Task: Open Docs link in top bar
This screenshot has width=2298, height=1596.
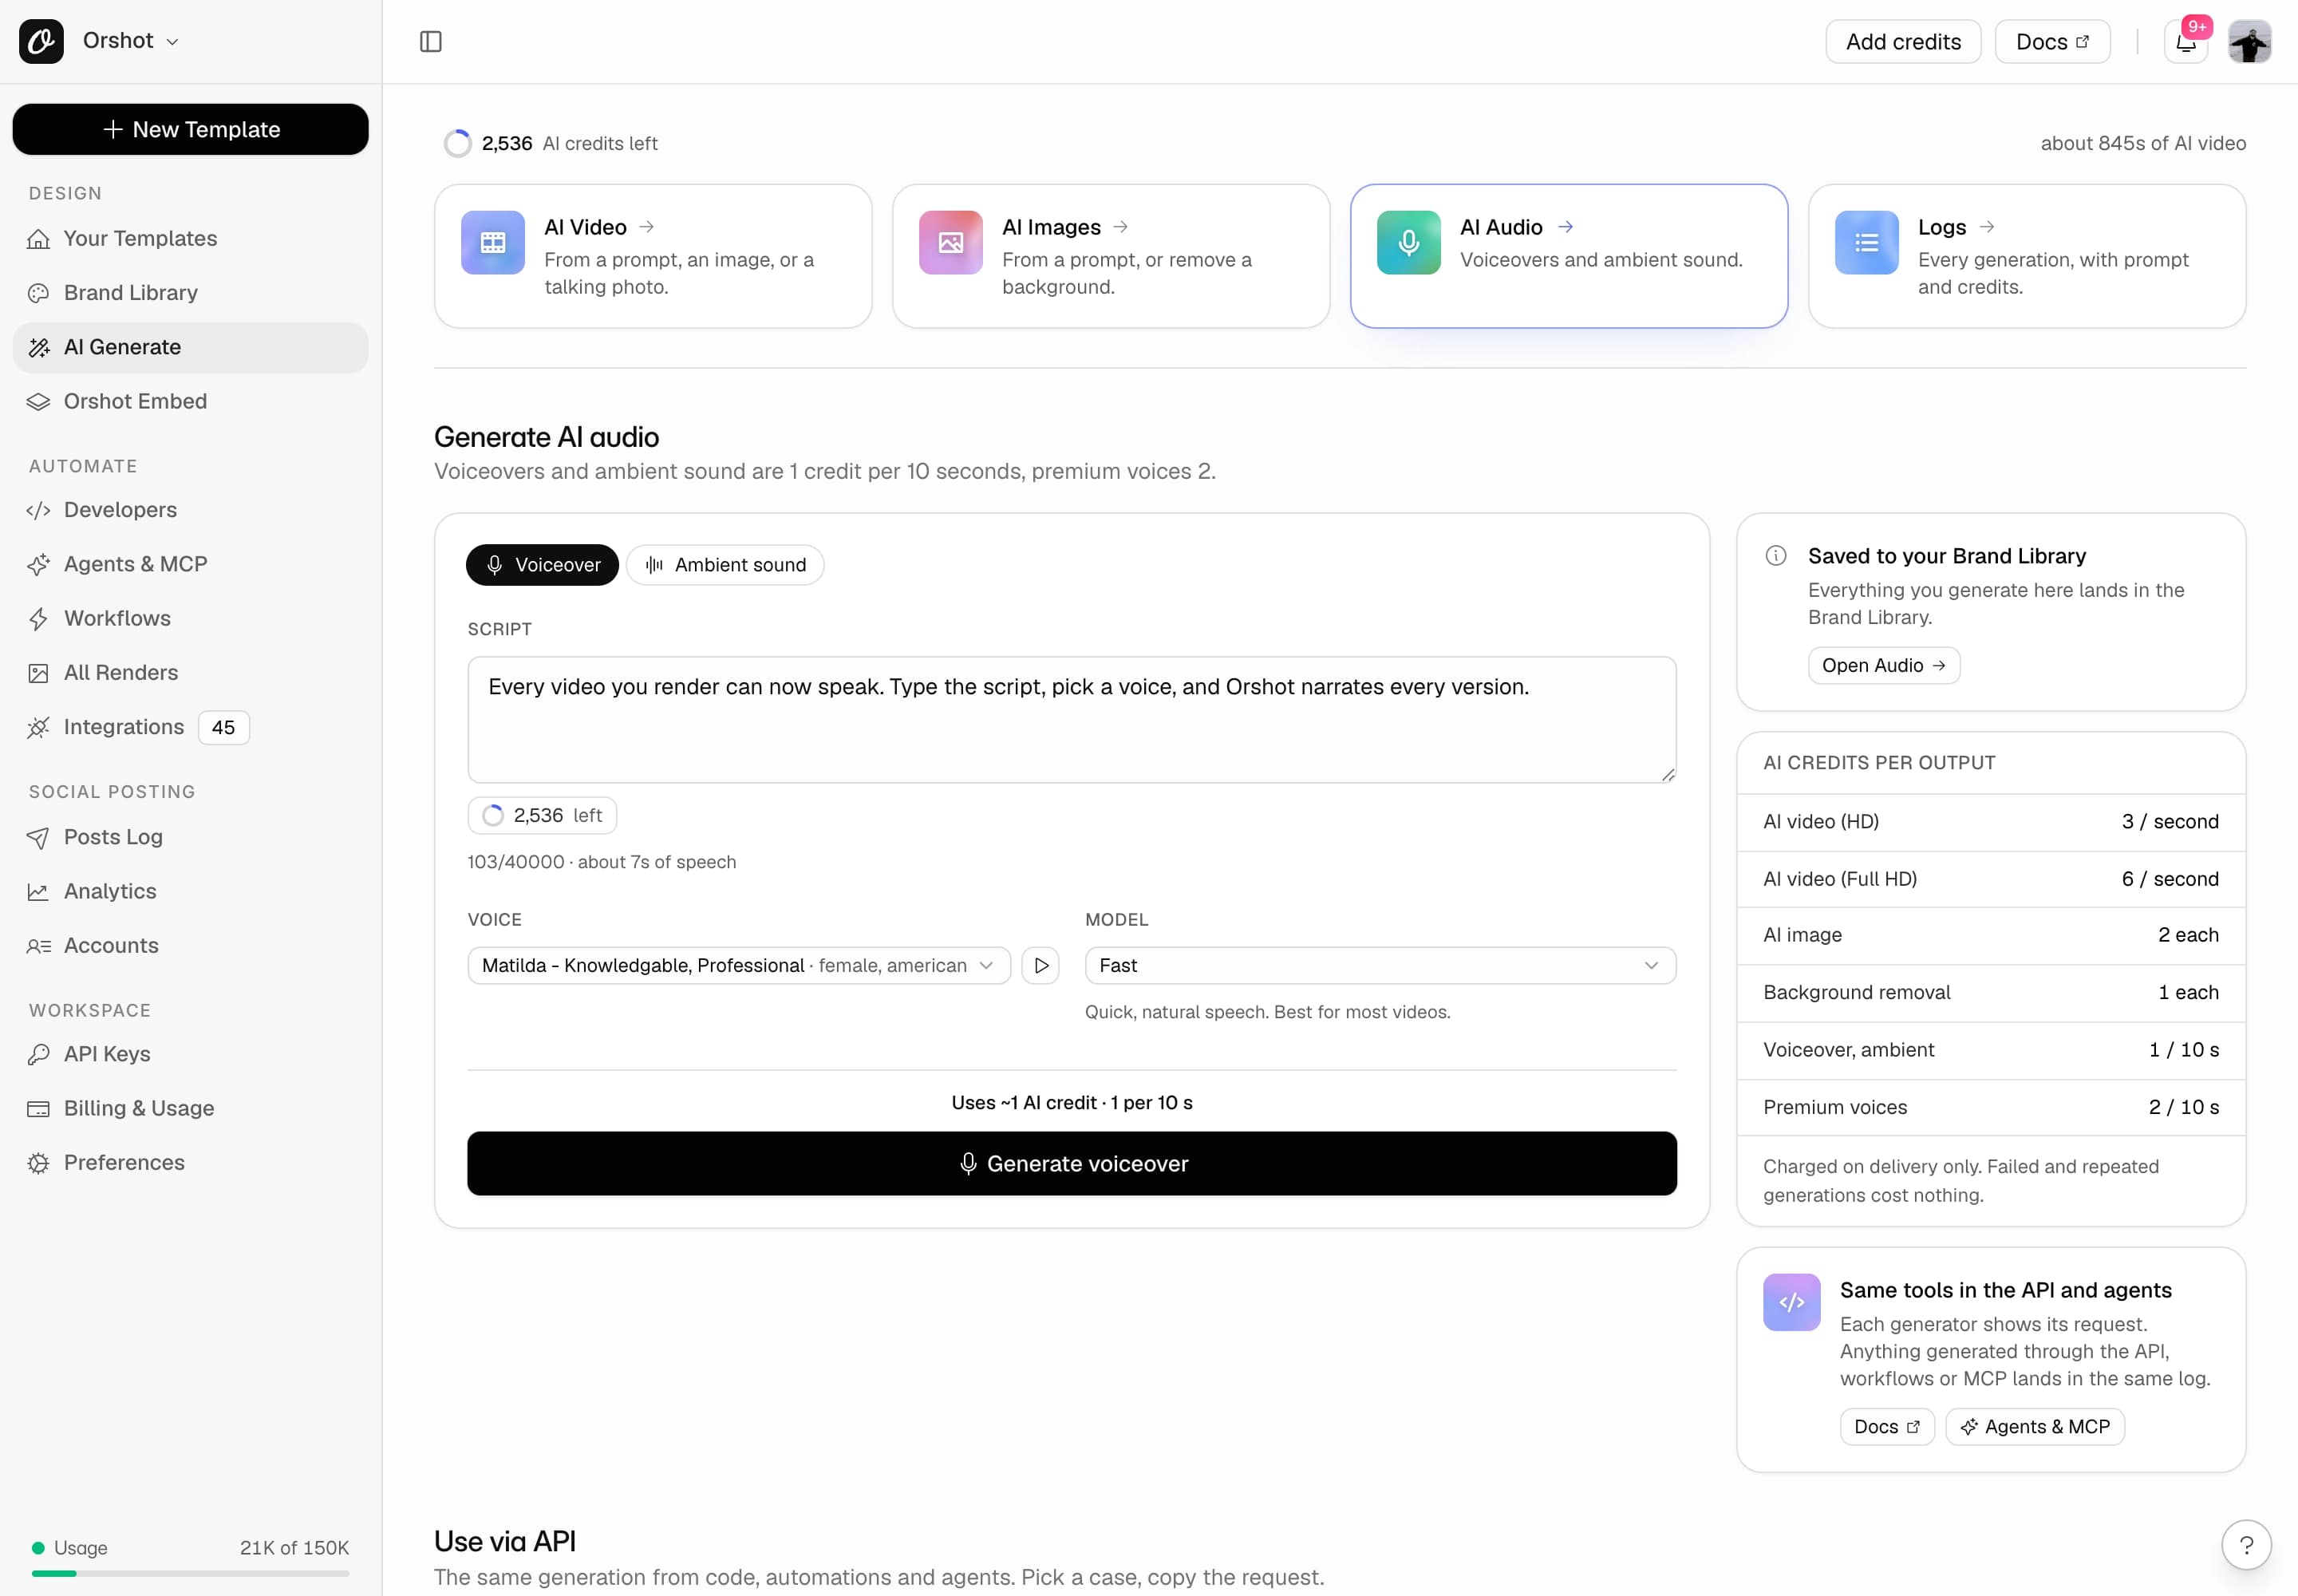Action: click(x=2052, y=42)
